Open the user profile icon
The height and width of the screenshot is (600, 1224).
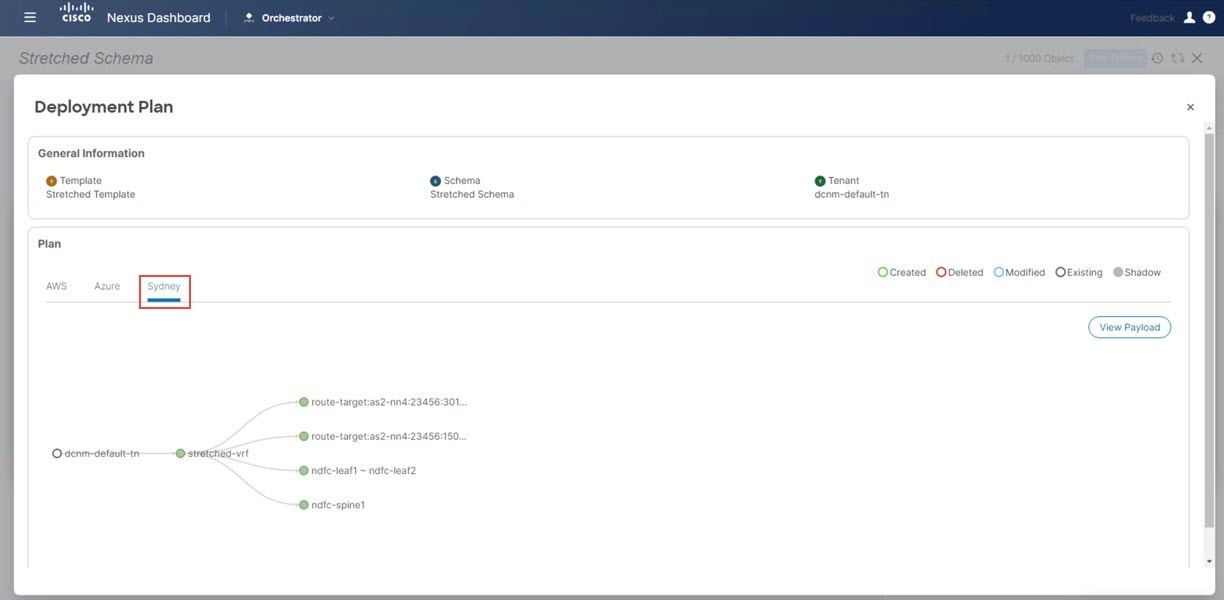[1189, 17]
